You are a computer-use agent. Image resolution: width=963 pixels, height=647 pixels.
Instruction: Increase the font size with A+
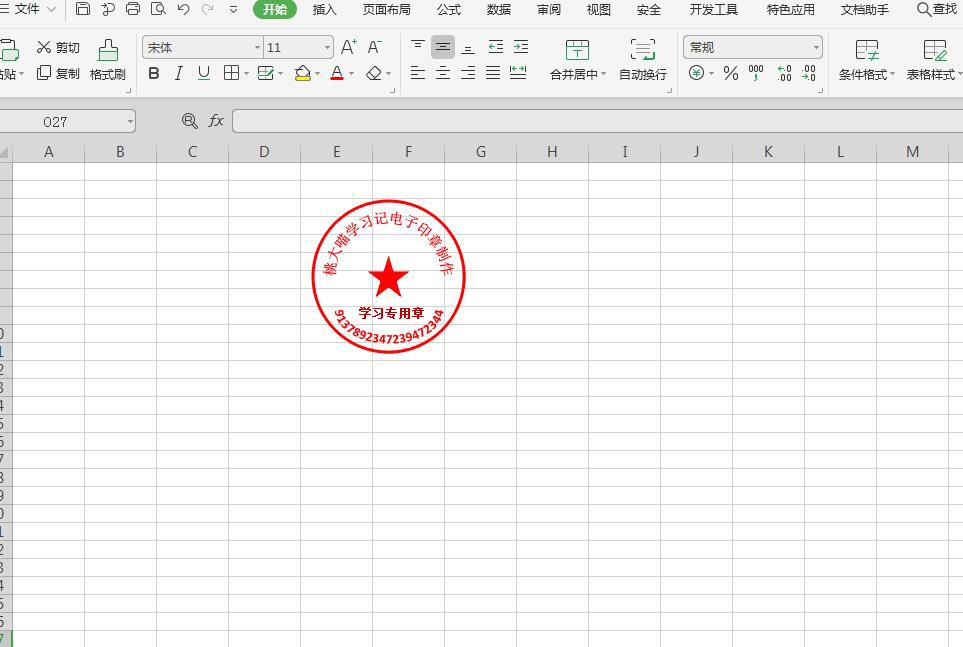coord(347,46)
